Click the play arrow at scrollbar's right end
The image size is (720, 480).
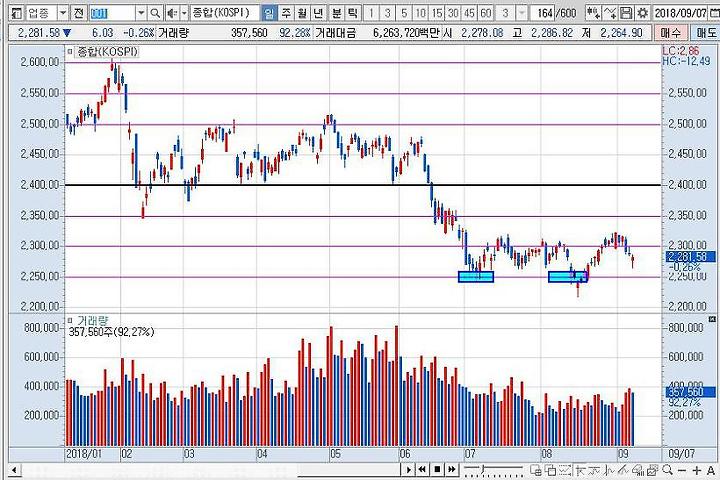pyautogui.click(x=408, y=470)
